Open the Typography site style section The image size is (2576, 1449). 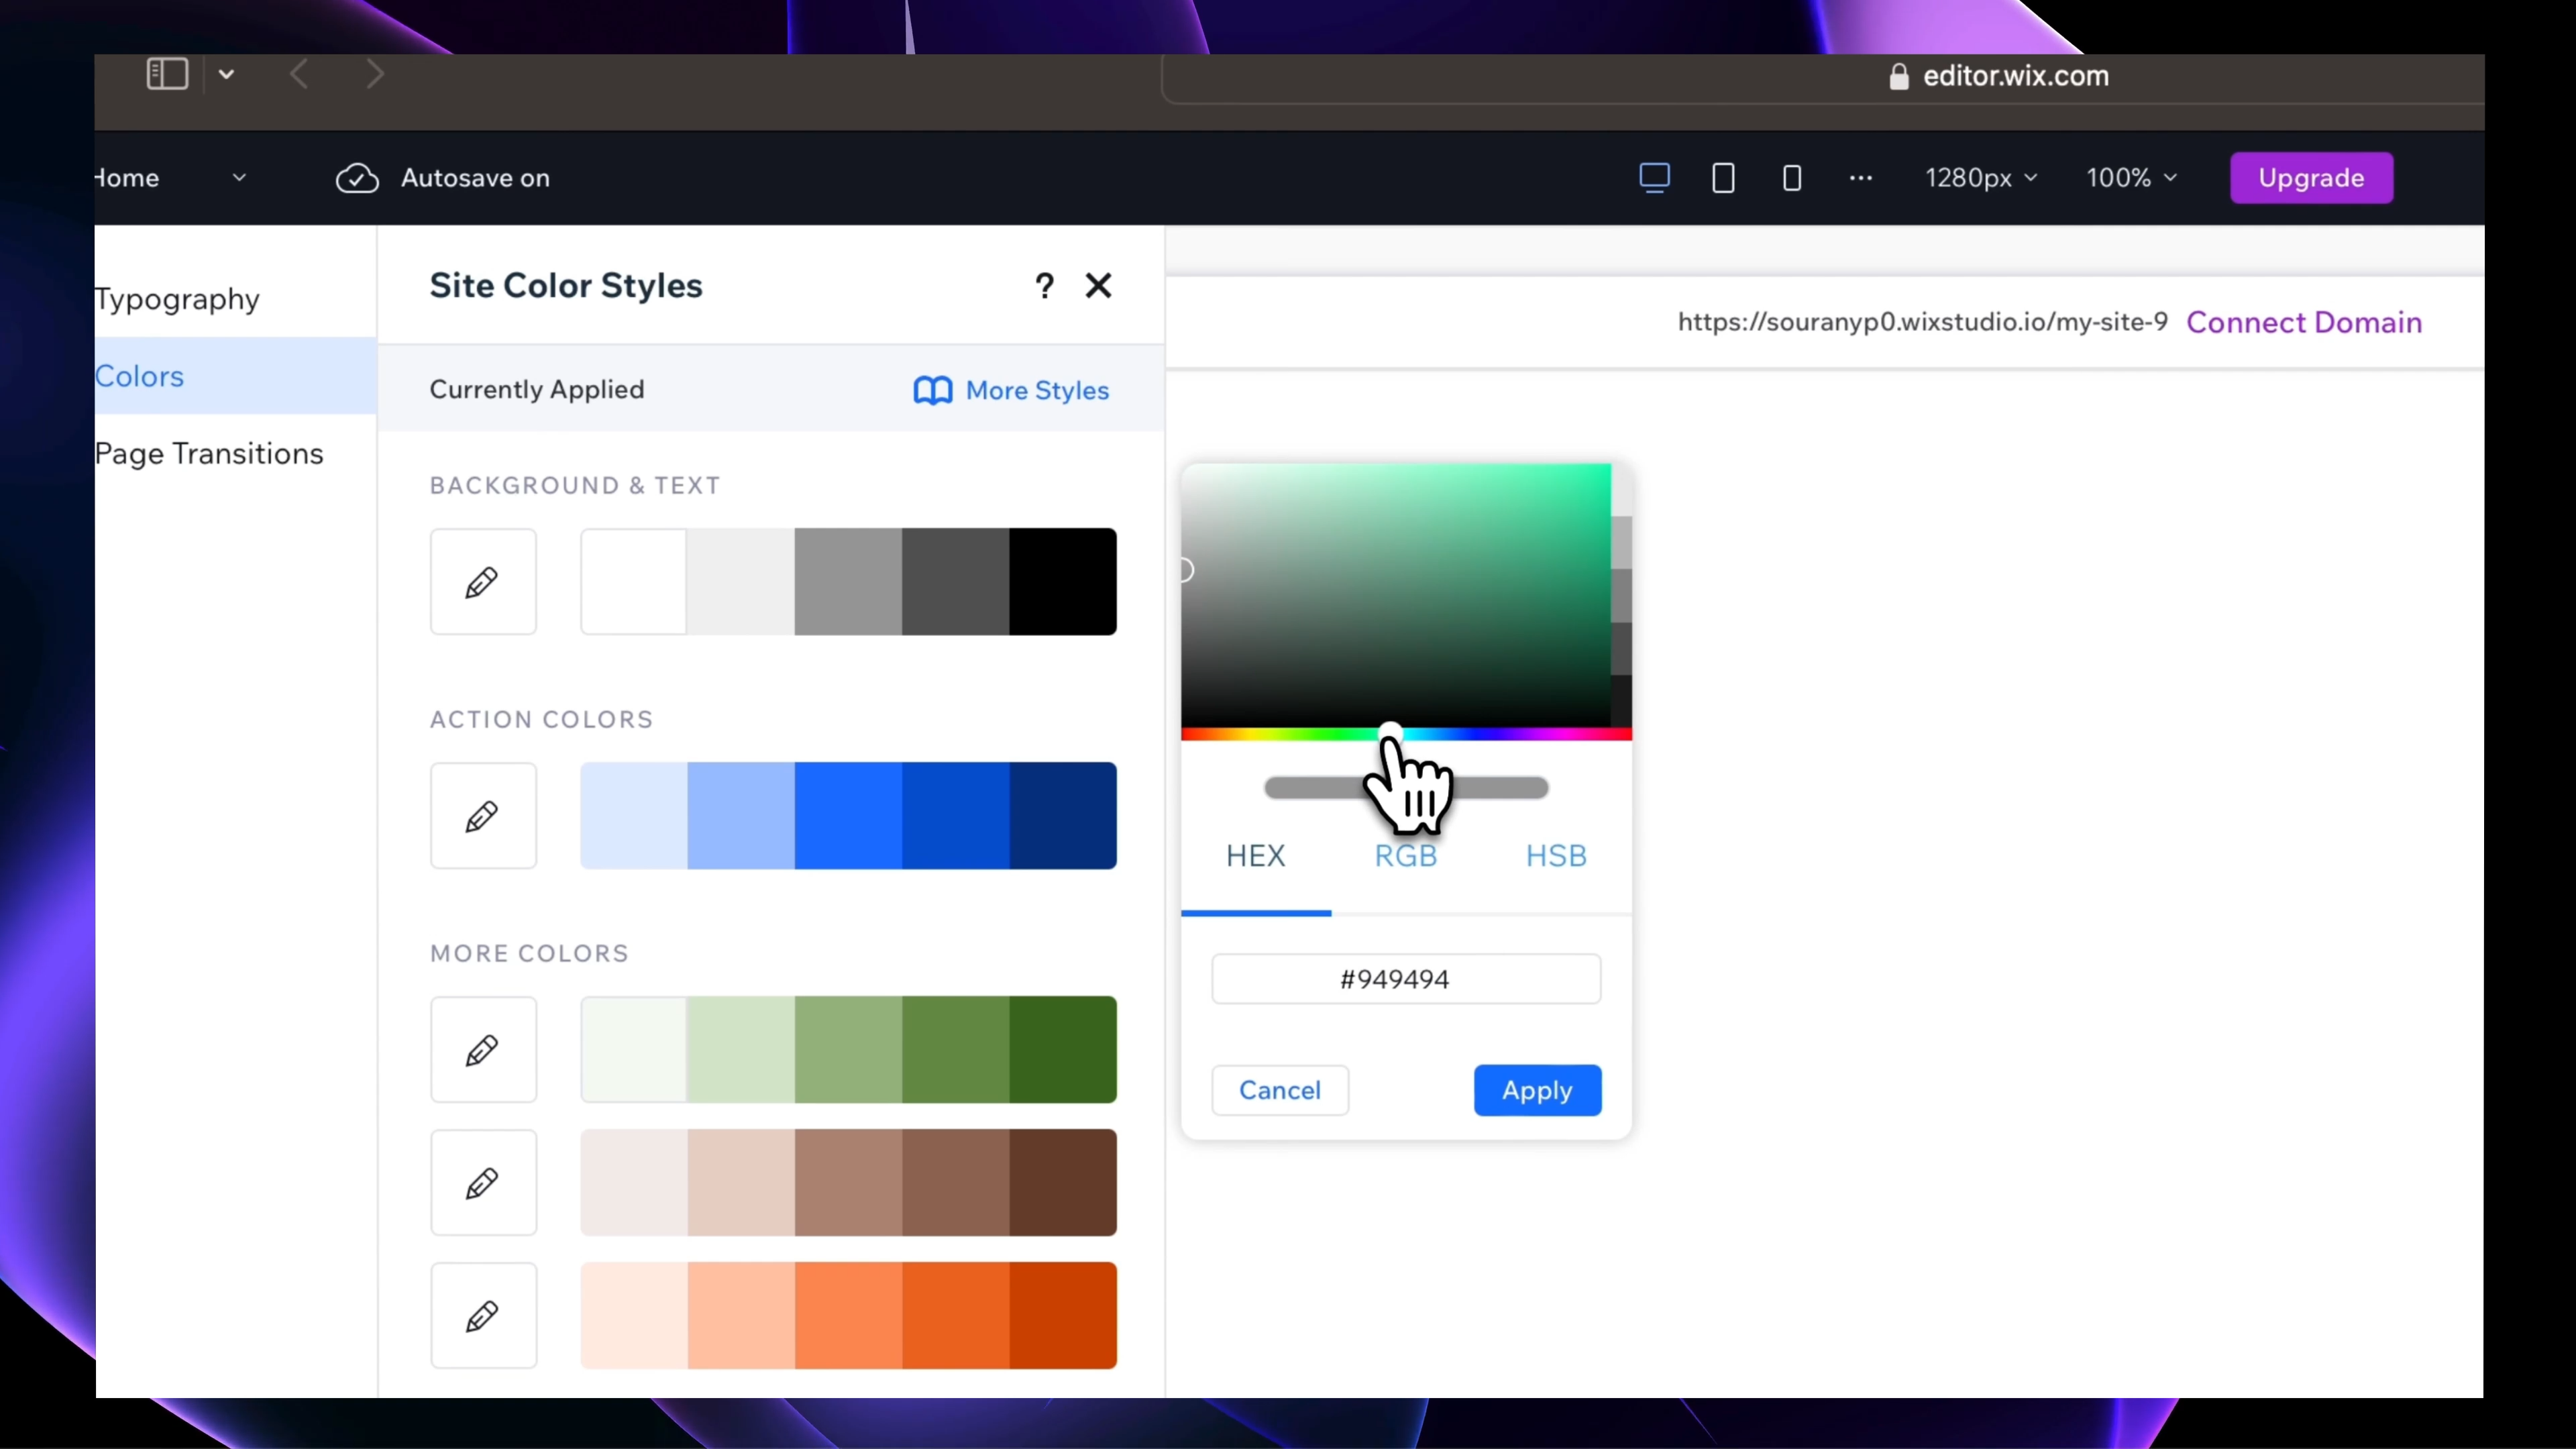tap(178, 299)
